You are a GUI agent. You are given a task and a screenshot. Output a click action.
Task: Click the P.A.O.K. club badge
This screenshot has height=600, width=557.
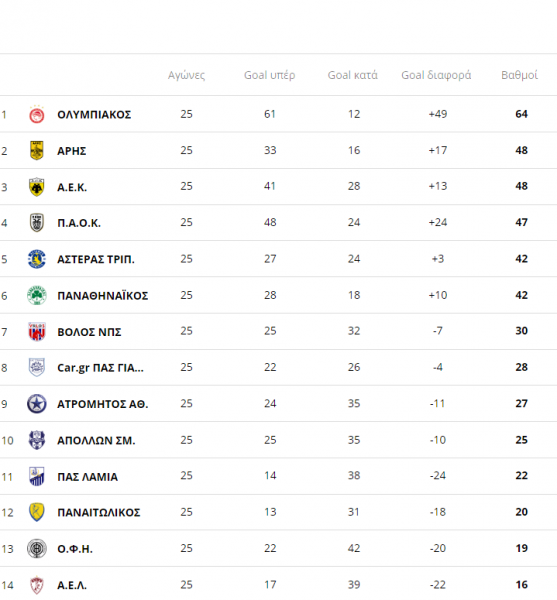coord(37,223)
